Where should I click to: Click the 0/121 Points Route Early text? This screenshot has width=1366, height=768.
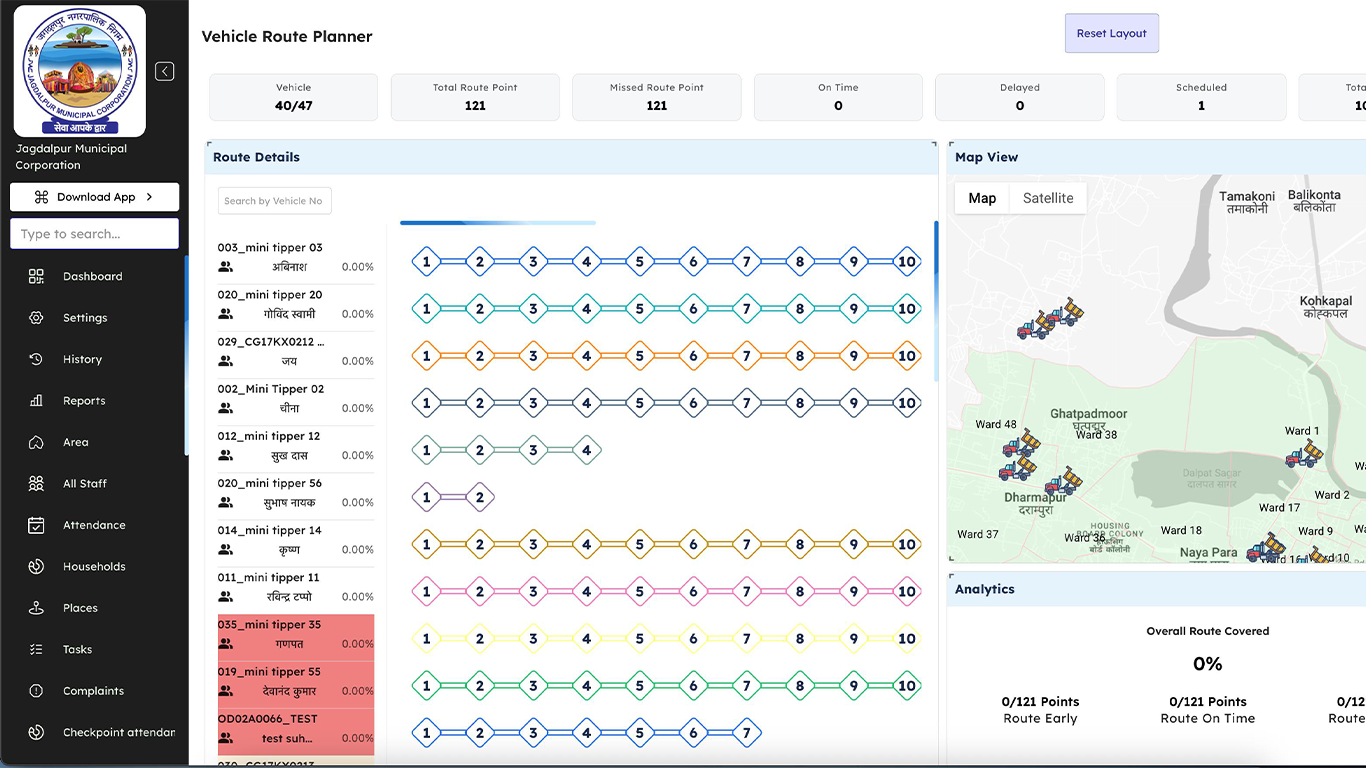(1040, 710)
